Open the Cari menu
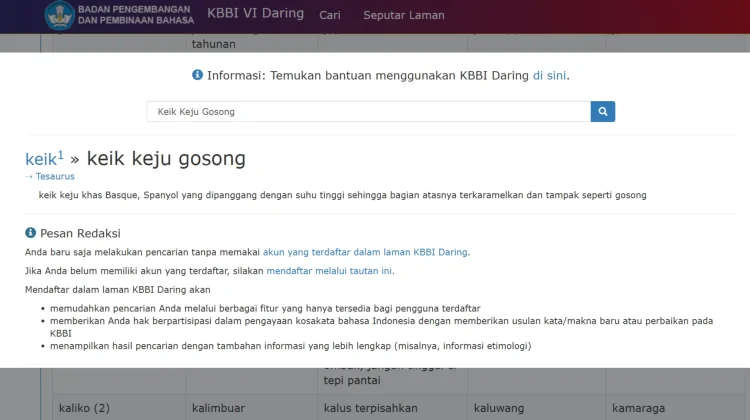Image resolution: width=750 pixels, height=420 pixels. 330,15
